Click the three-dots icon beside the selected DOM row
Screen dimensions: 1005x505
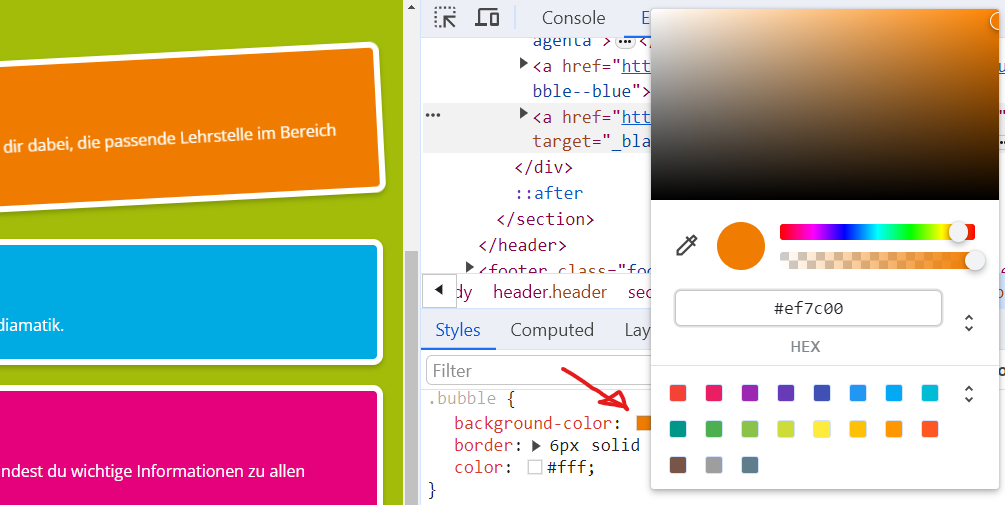pyautogui.click(x=433, y=116)
